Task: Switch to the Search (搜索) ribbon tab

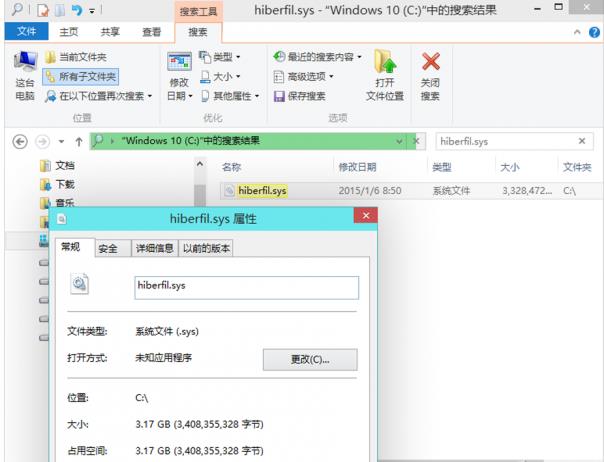Action: pyautogui.click(x=198, y=32)
